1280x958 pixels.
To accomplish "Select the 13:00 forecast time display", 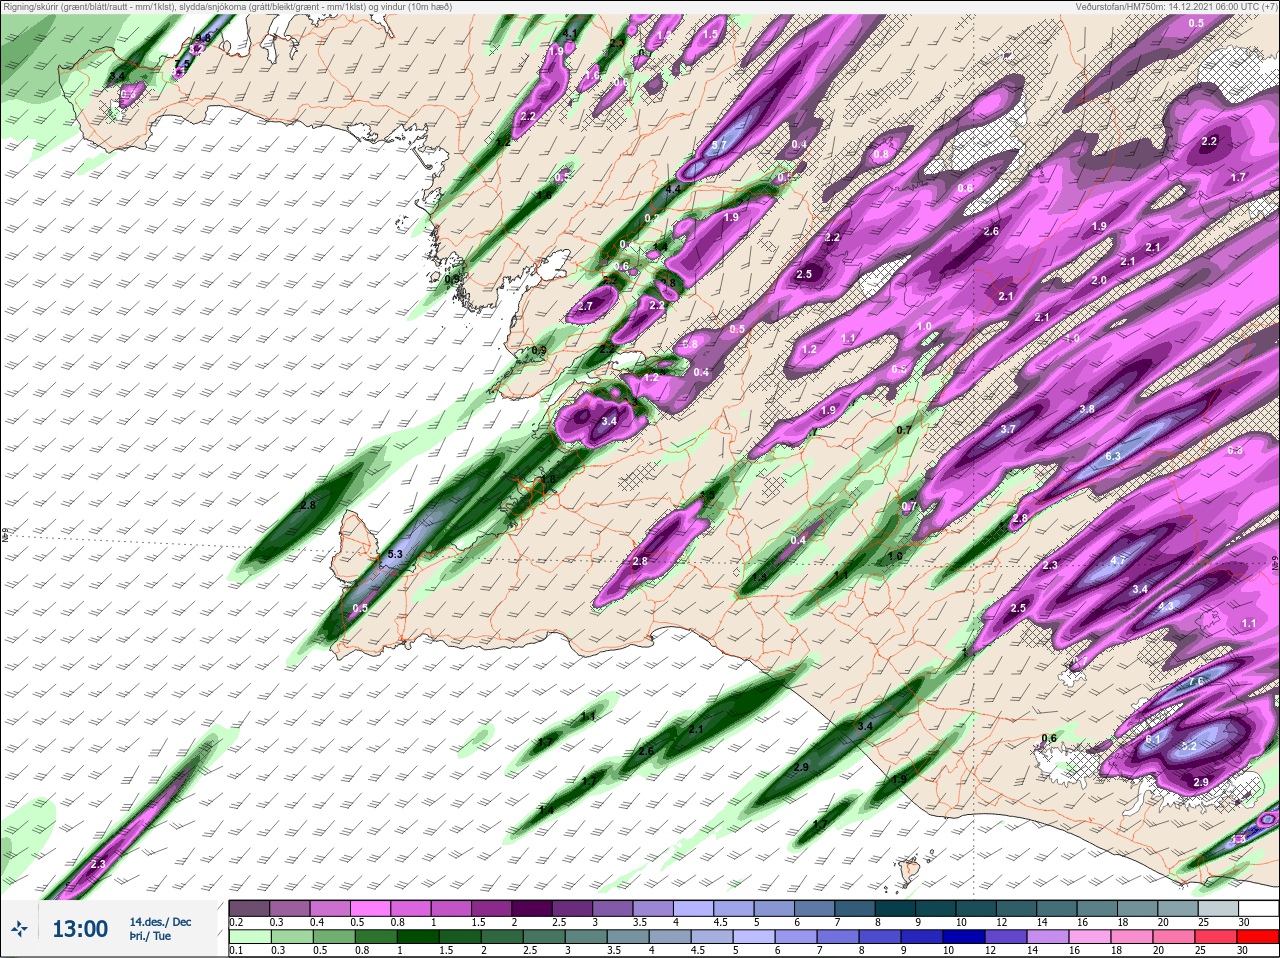I will [80, 929].
